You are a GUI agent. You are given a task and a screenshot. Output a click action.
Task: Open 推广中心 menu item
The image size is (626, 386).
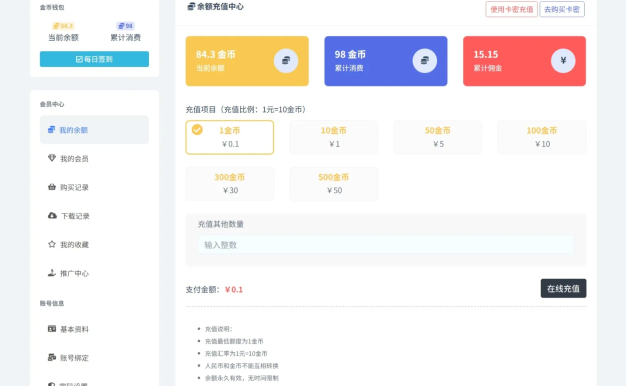[94, 273]
